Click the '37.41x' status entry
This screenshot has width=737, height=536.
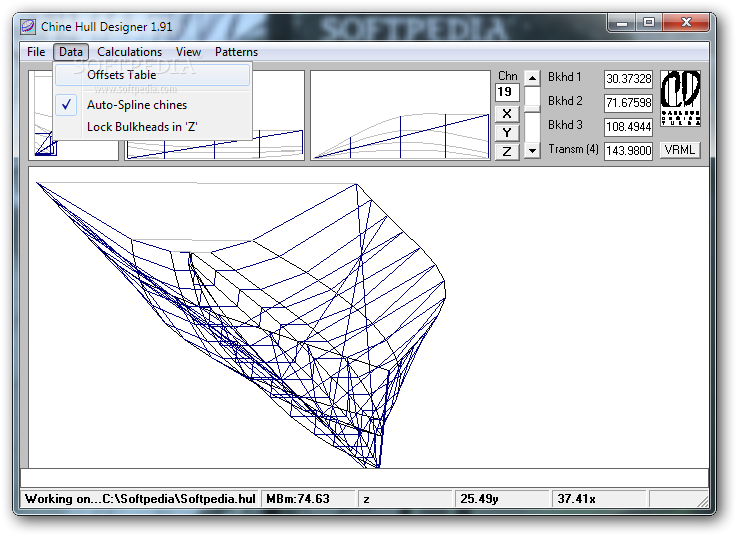600,499
